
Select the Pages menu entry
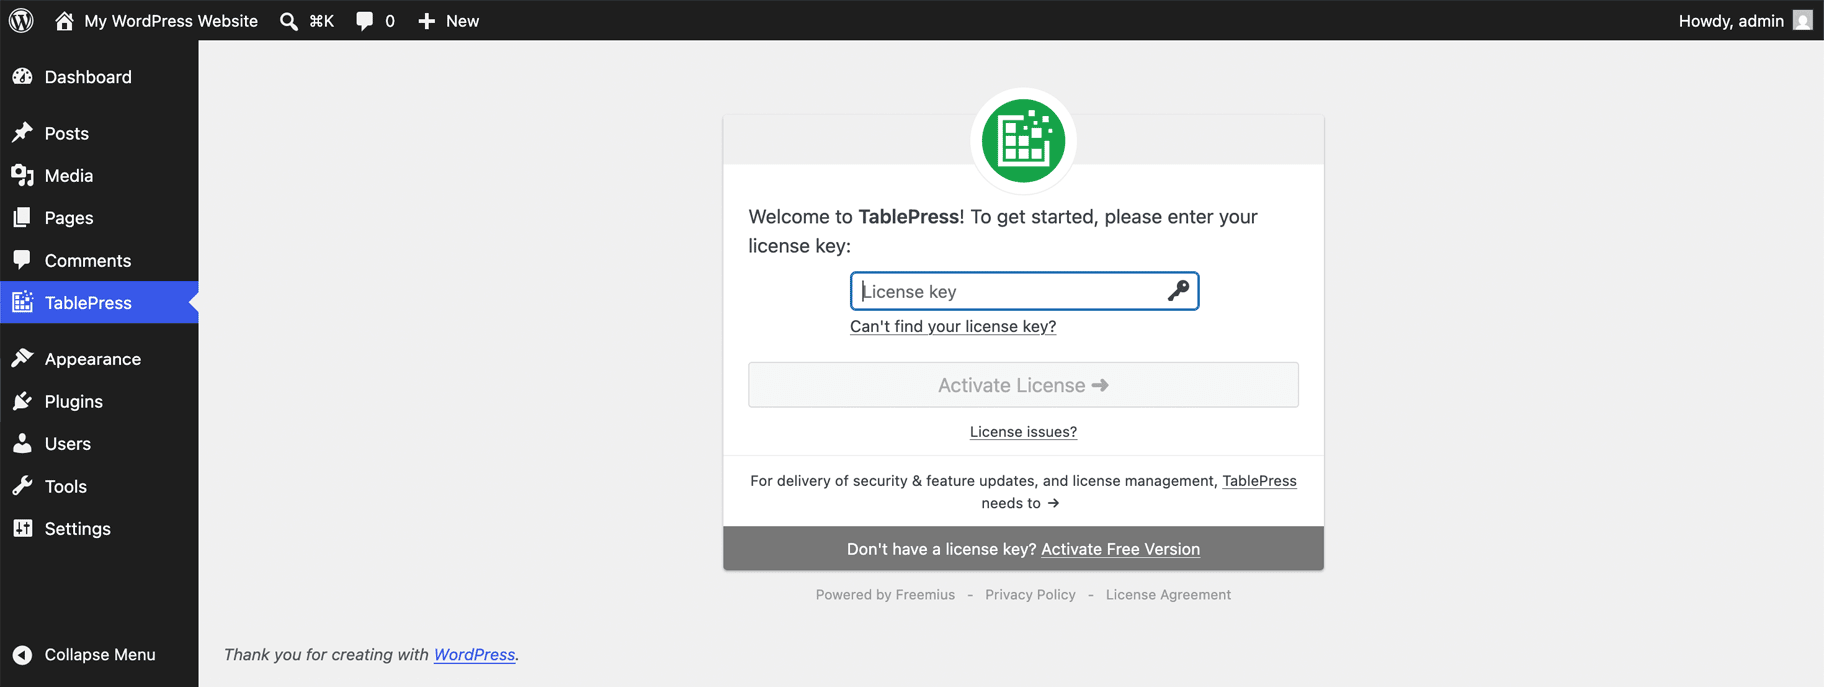pos(69,218)
